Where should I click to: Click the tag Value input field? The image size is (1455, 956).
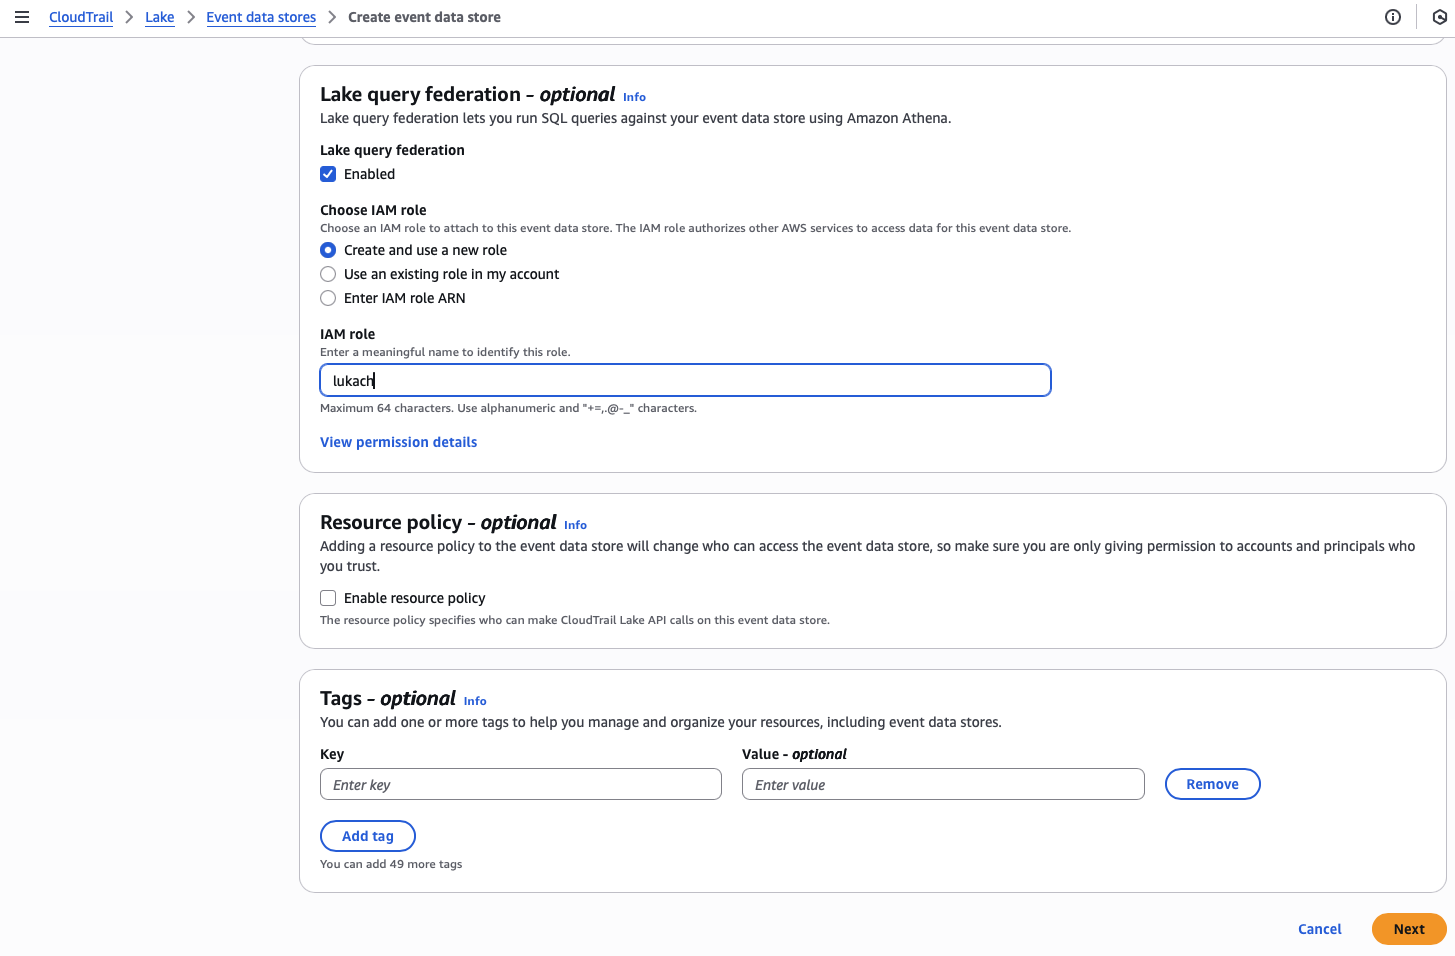[942, 784]
